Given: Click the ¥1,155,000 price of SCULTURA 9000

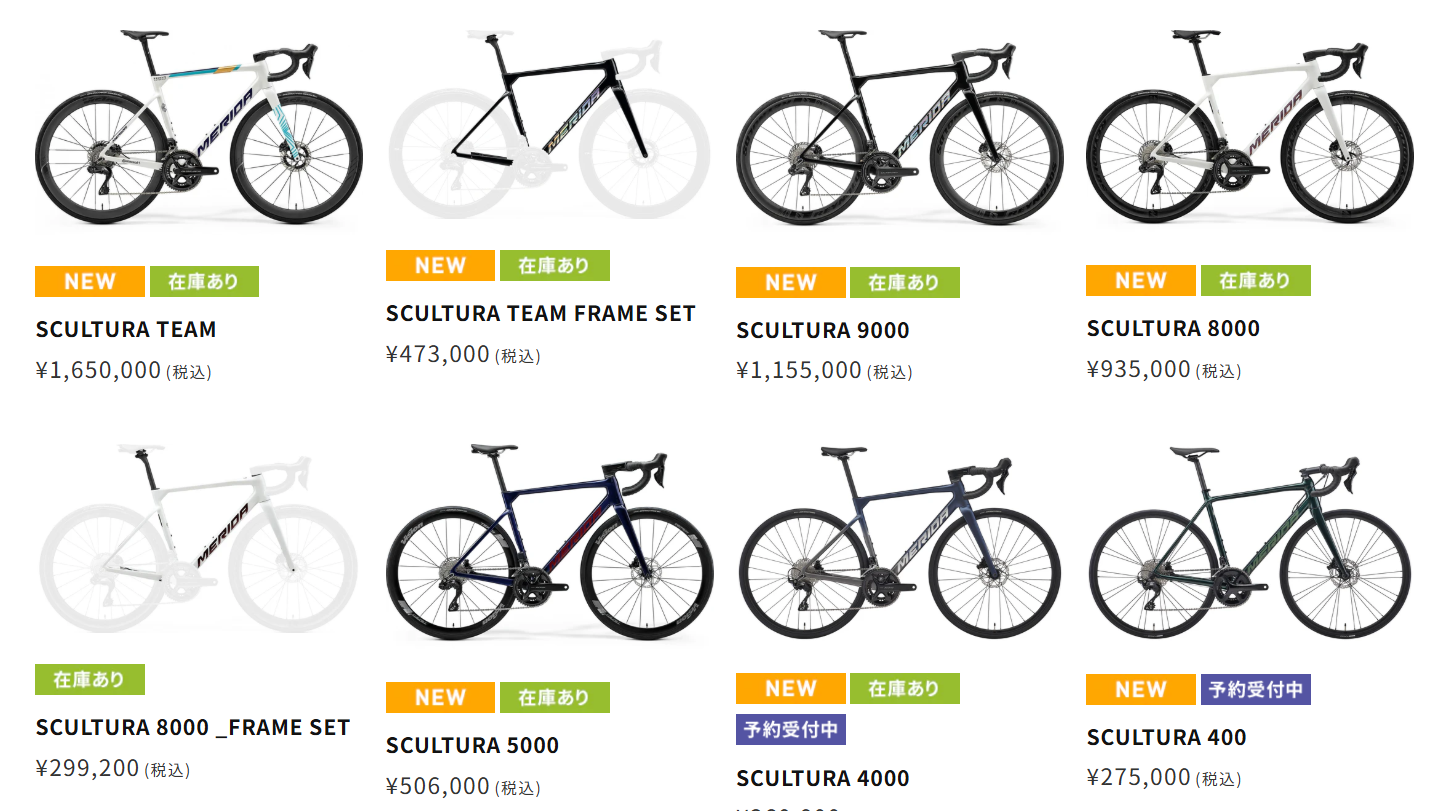Looking at the screenshot, I should click(x=798, y=371).
